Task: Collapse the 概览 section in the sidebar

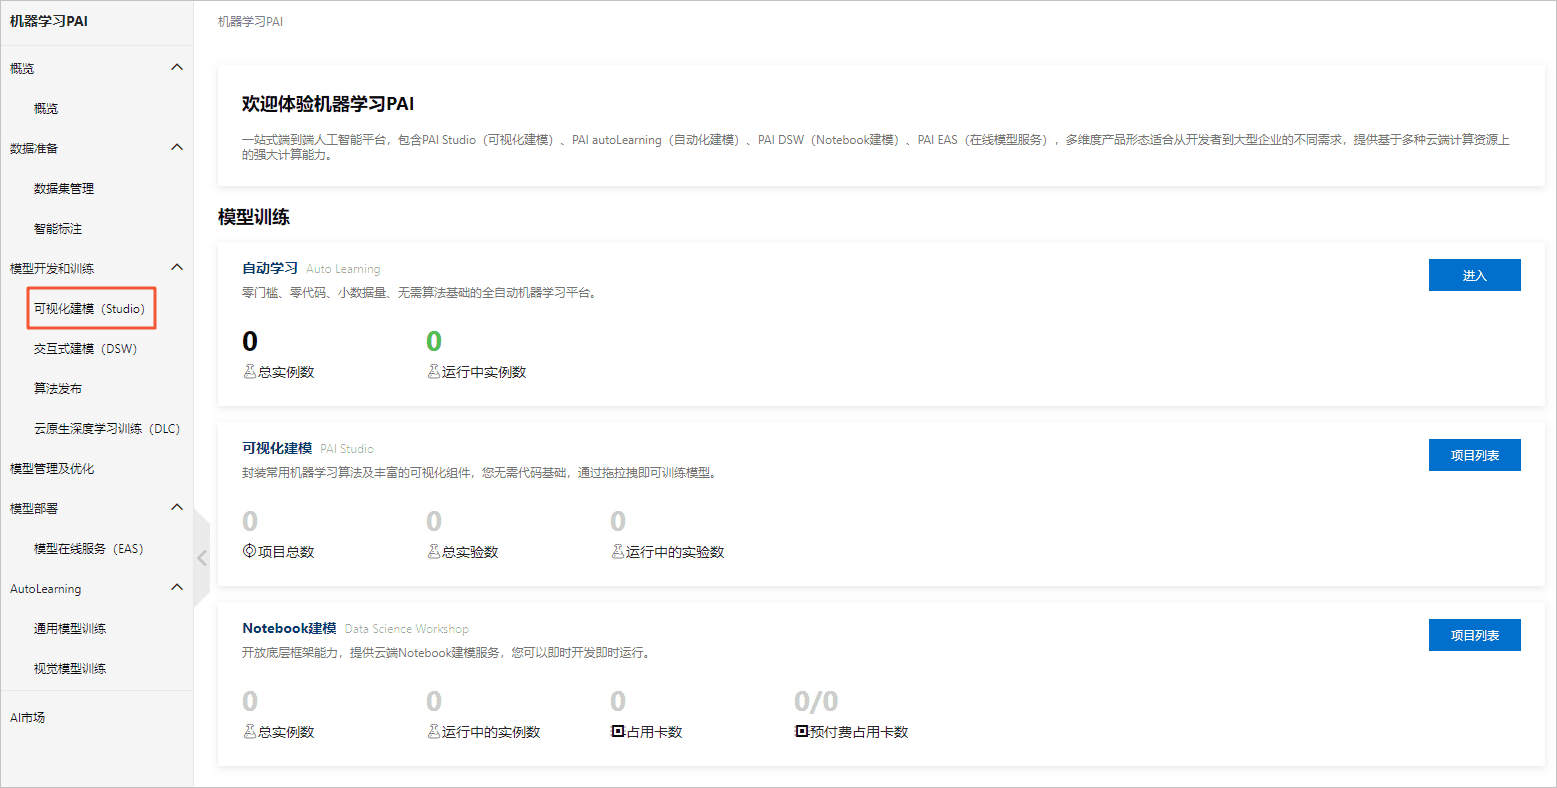Action: 177,67
